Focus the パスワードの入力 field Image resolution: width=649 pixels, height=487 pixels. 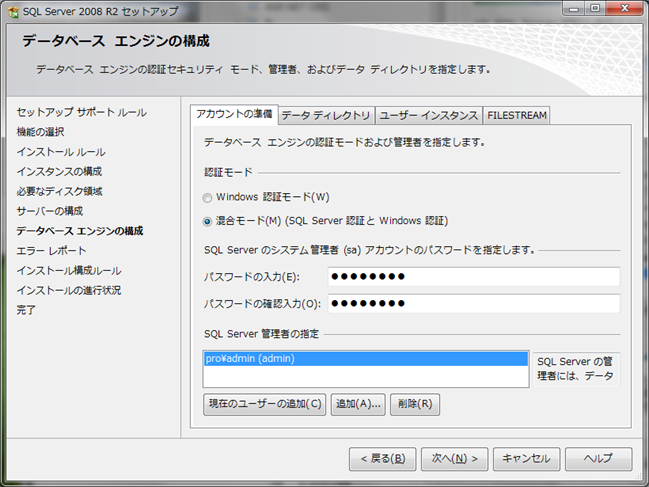[474, 276]
